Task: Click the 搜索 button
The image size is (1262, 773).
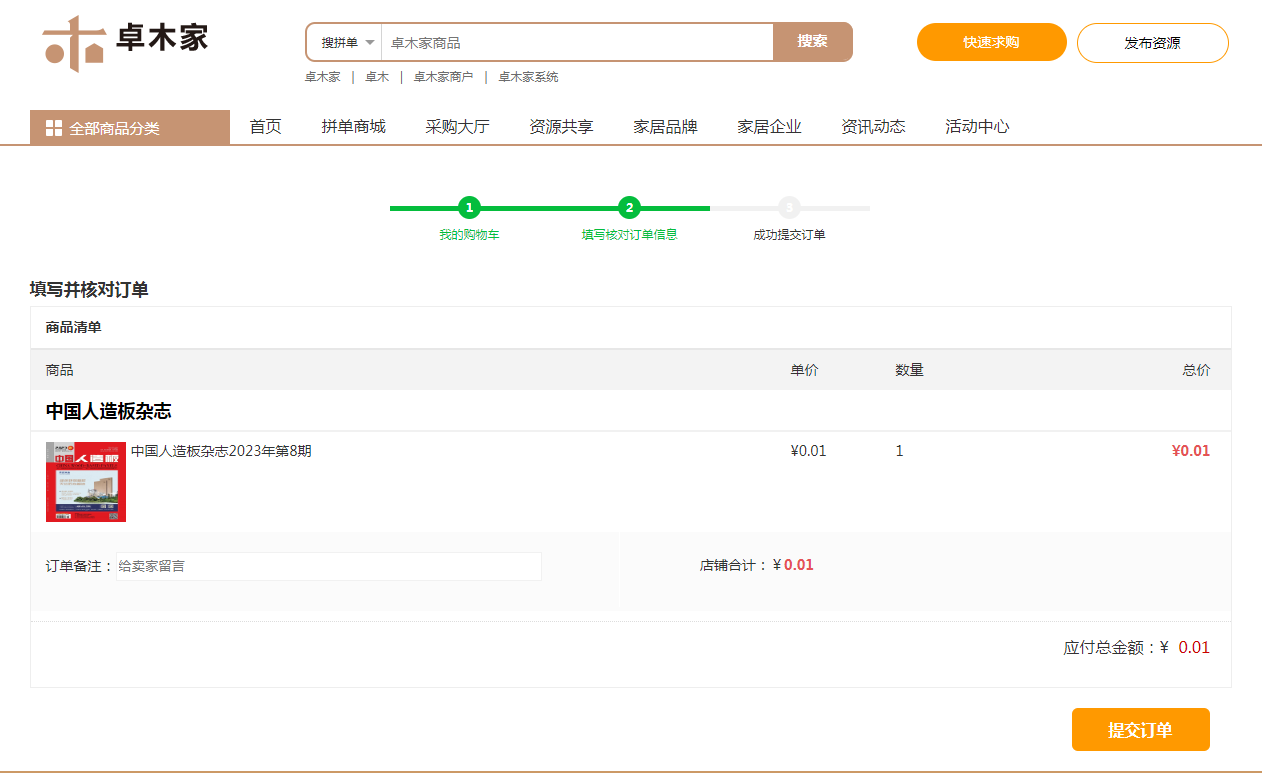Action: point(812,42)
